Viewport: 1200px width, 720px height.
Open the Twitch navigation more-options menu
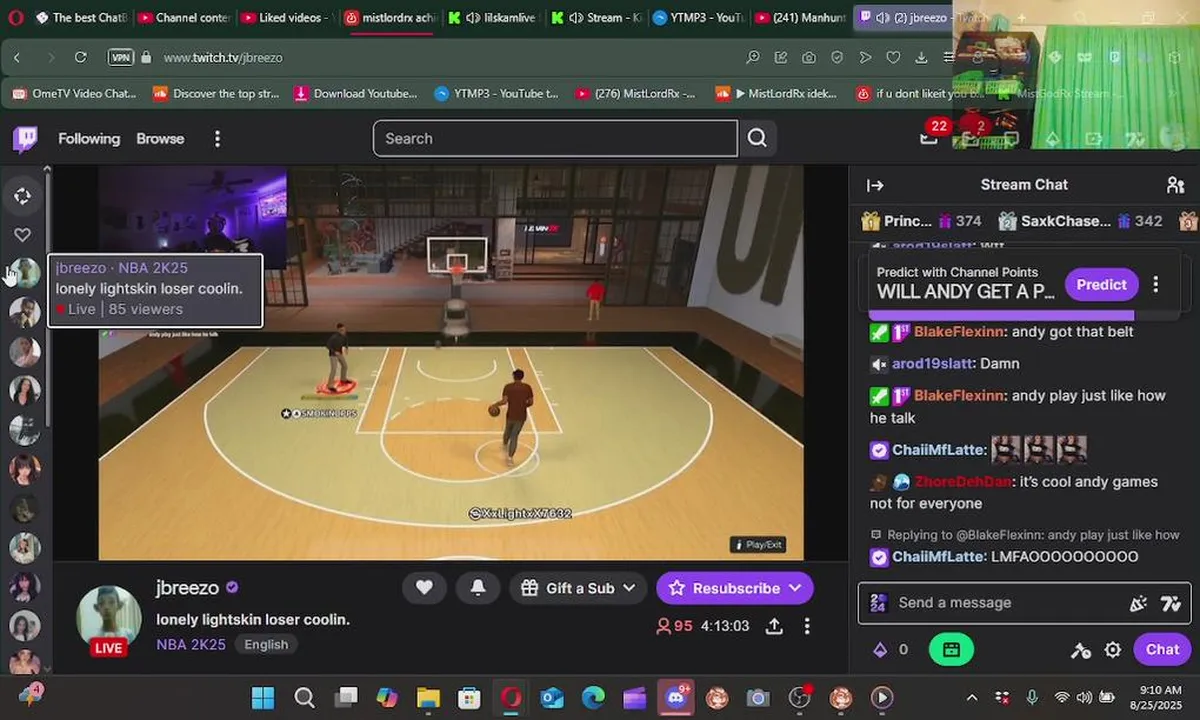[217, 139]
